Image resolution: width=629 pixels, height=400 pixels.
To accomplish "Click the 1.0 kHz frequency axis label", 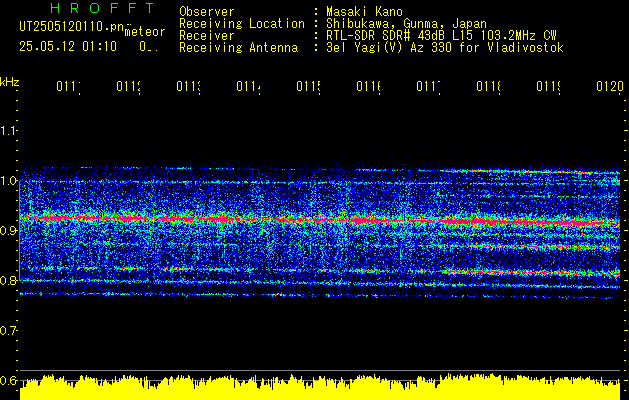I will click(x=8, y=181).
